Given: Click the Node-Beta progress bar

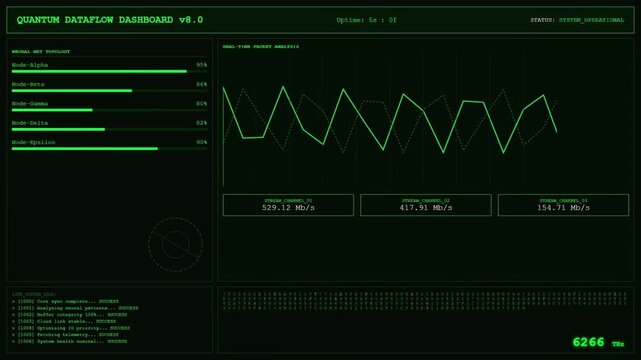Looking at the screenshot, I should click(x=109, y=91).
